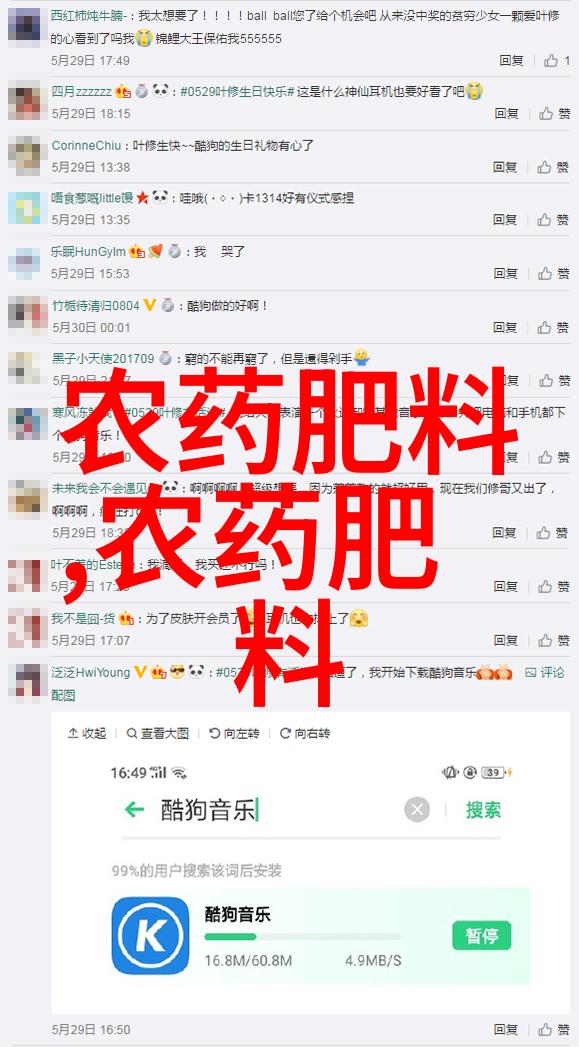Tap the green back arrow in search bar
Screen dimensions: 579x1047
point(134,810)
